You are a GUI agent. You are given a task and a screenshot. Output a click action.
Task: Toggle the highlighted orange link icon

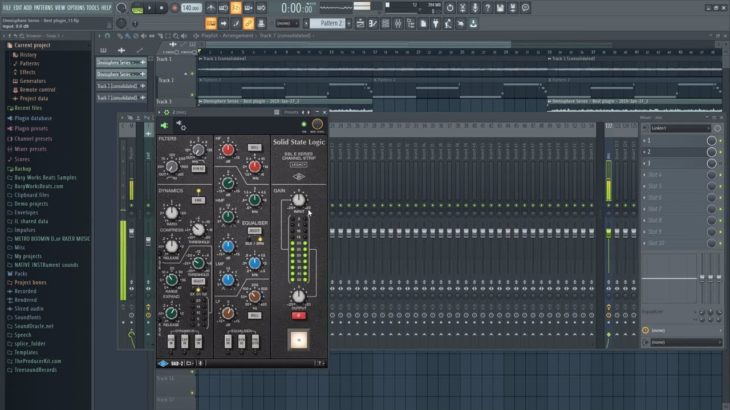249,23
